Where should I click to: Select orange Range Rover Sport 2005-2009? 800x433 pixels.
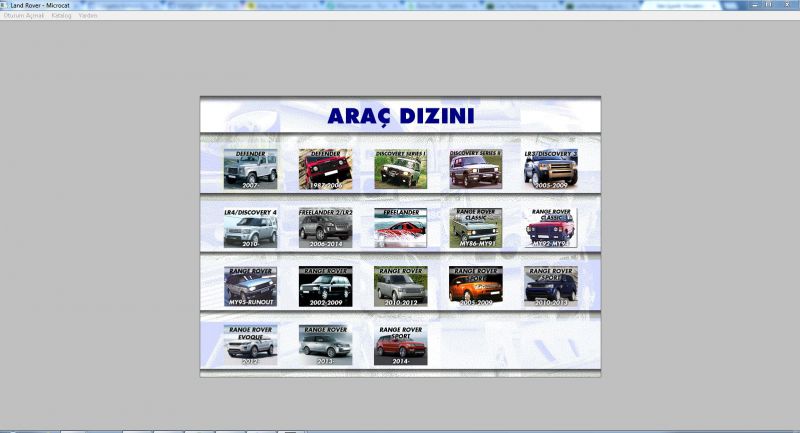pyautogui.click(x=476, y=287)
